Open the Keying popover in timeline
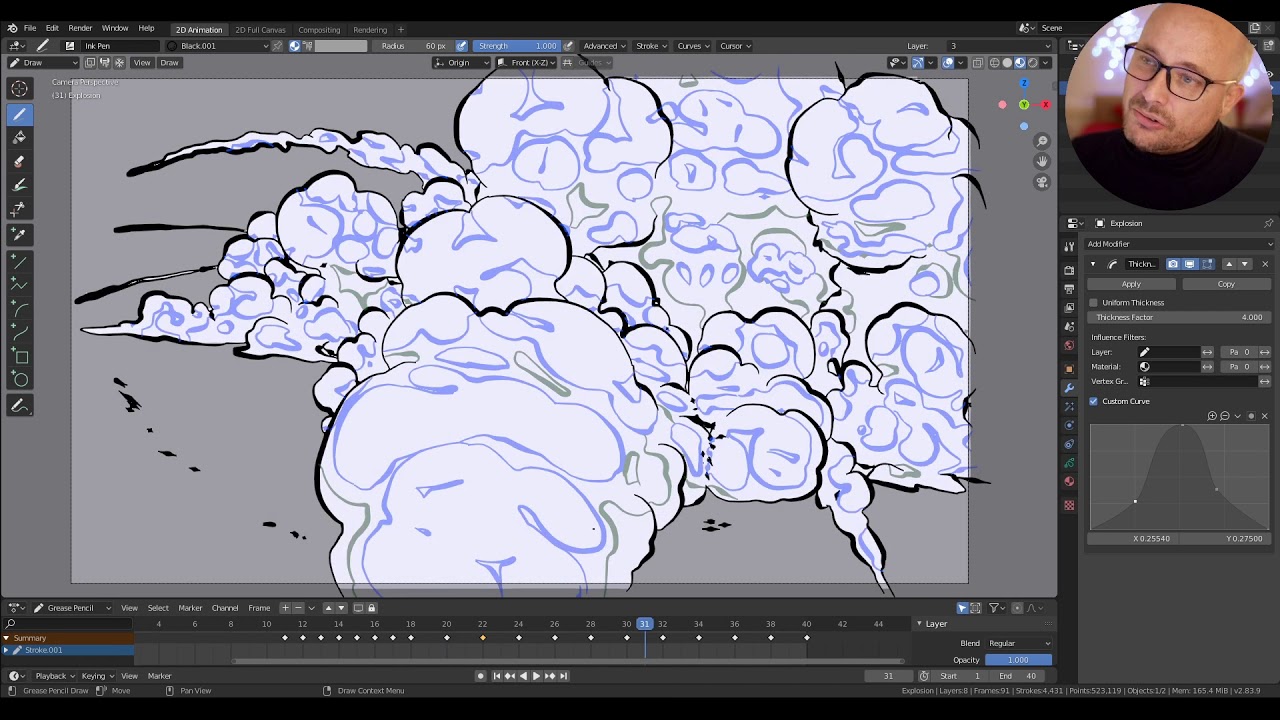Image resolution: width=1280 pixels, height=720 pixels. (97, 676)
